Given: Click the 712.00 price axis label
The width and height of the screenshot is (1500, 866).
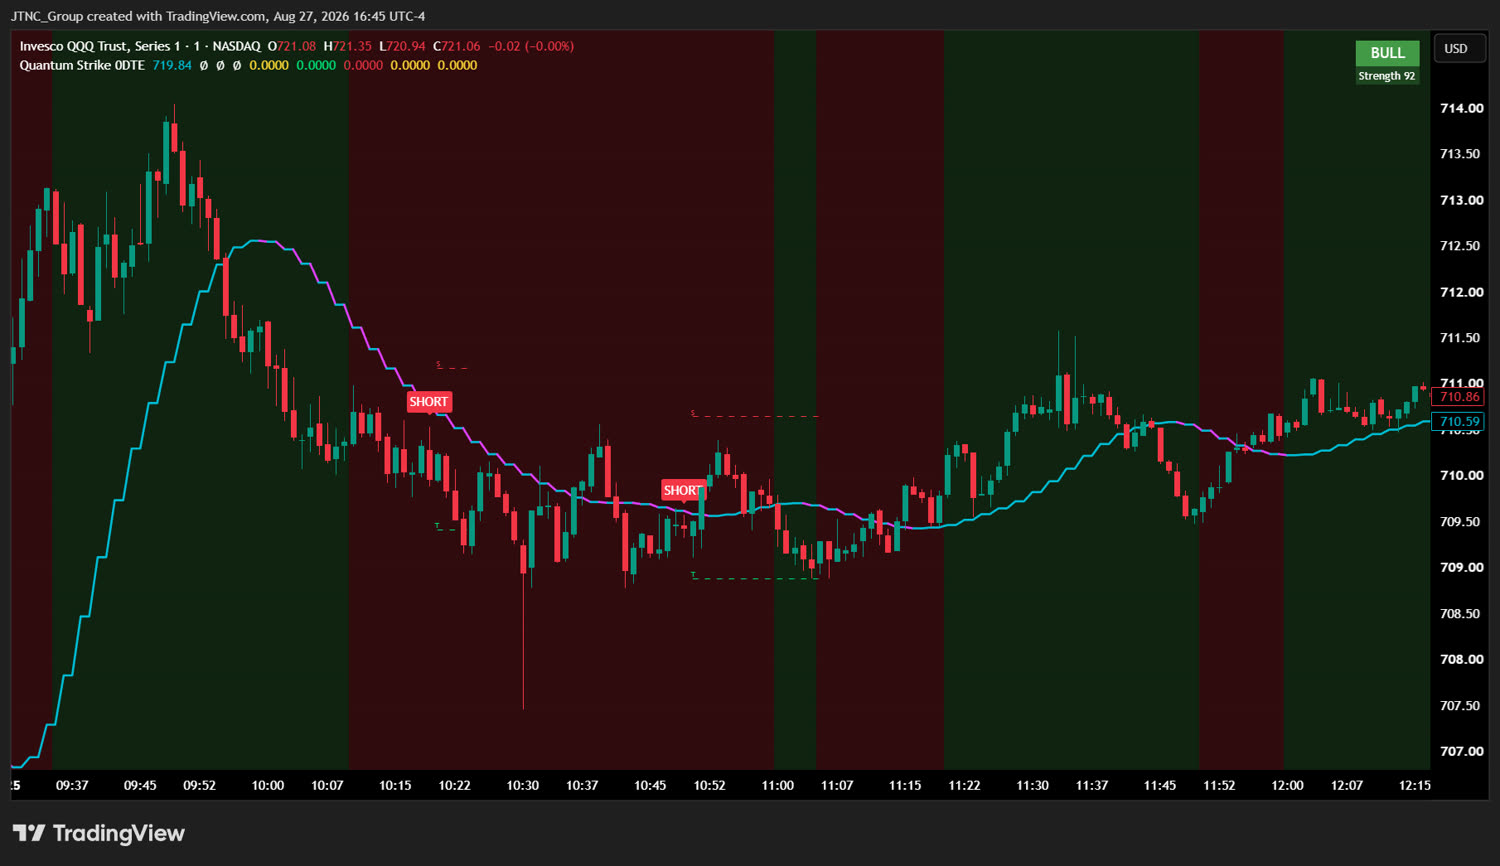Looking at the screenshot, I should pyautogui.click(x=1461, y=292).
